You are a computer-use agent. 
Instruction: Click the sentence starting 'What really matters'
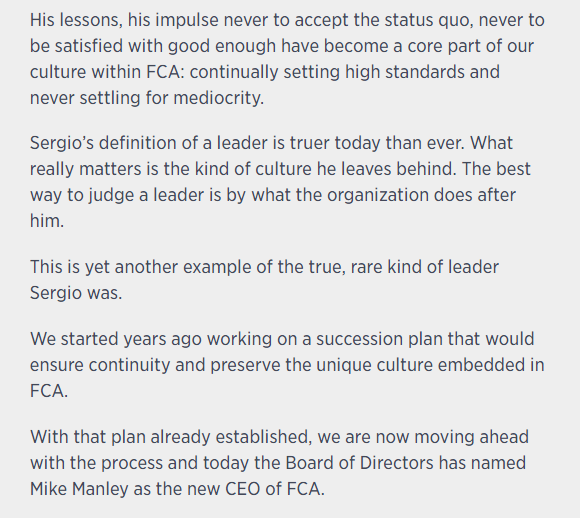[x=280, y=156]
